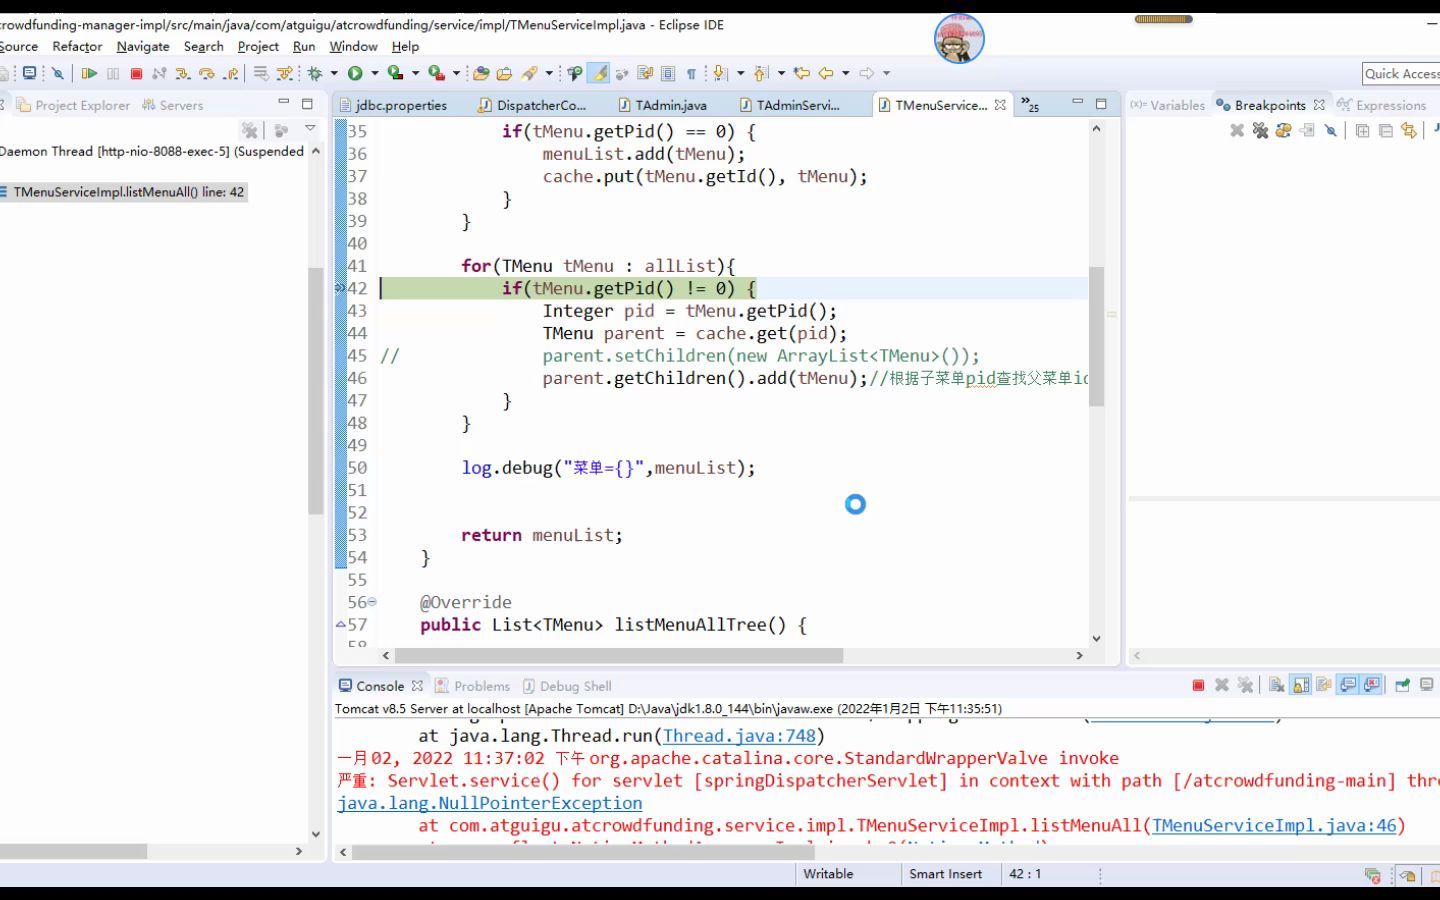Open the Run button dropdown arrow
1440x900 pixels.
[x=374, y=72]
